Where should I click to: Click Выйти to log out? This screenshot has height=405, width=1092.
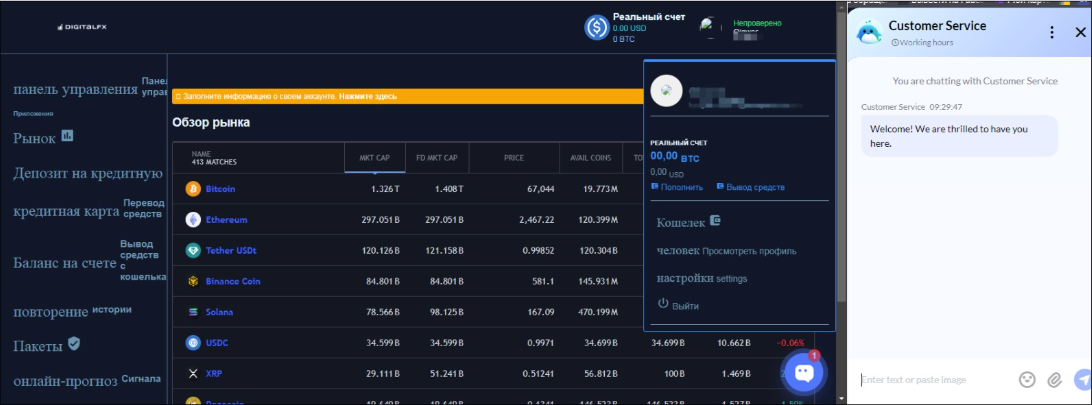pyautogui.click(x=685, y=306)
